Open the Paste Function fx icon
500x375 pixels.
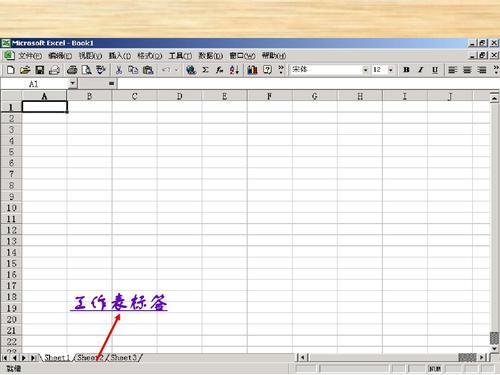point(219,70)
